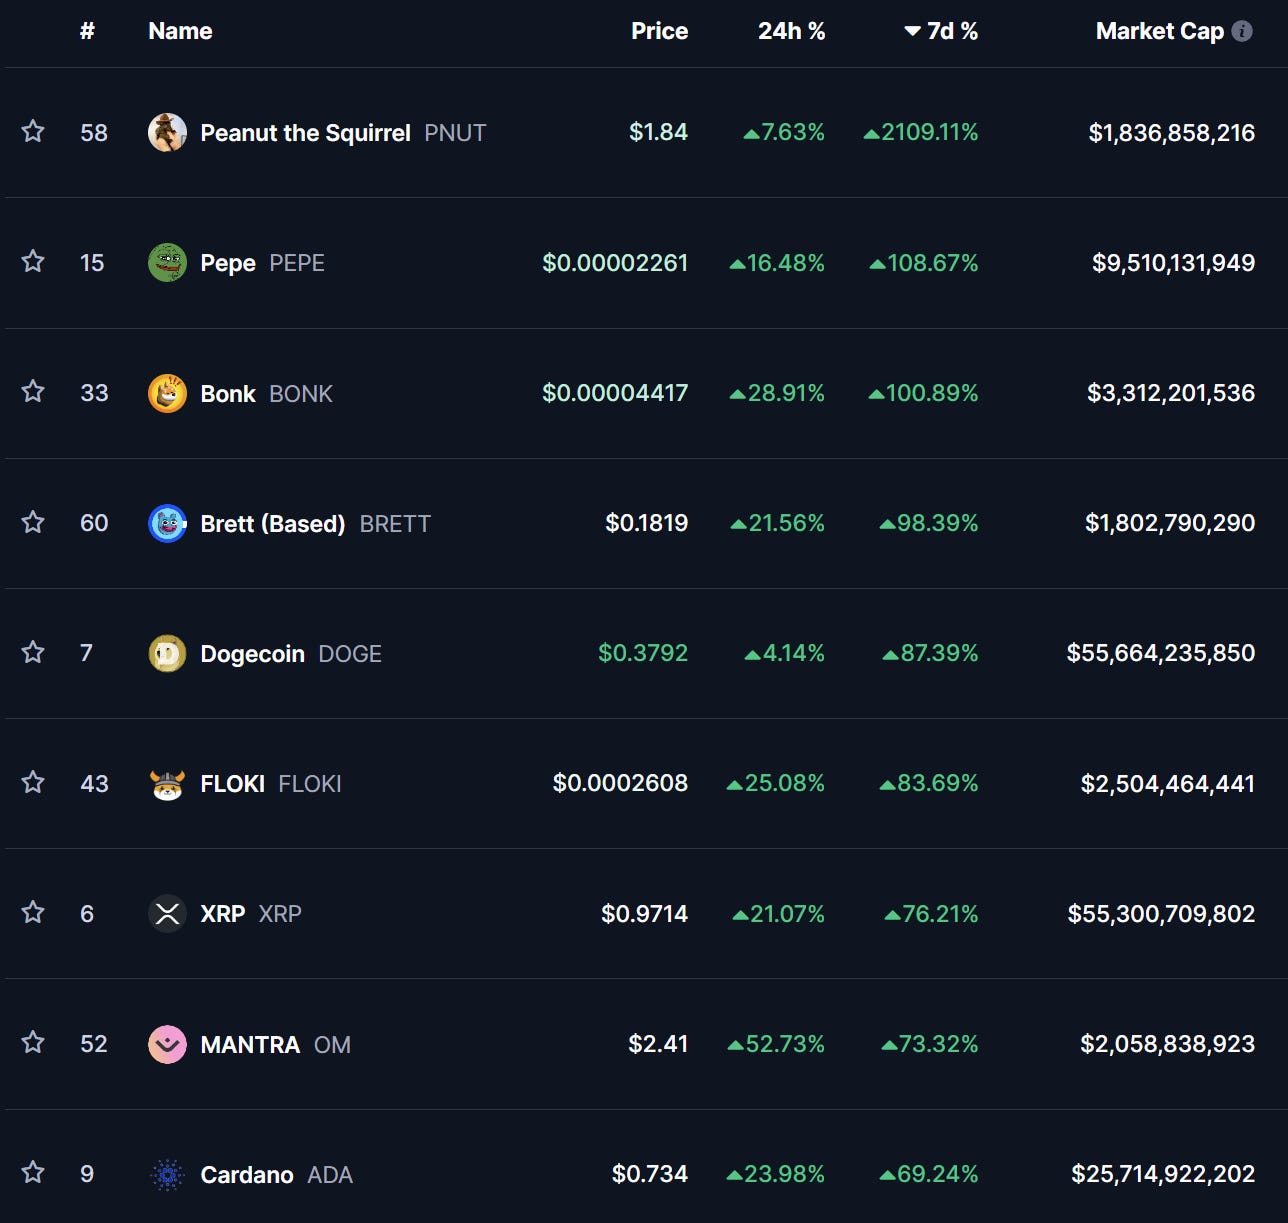This screenshot has height=1223, width=1288.
Task: Sort by 24h % column header
Action: 791,31
